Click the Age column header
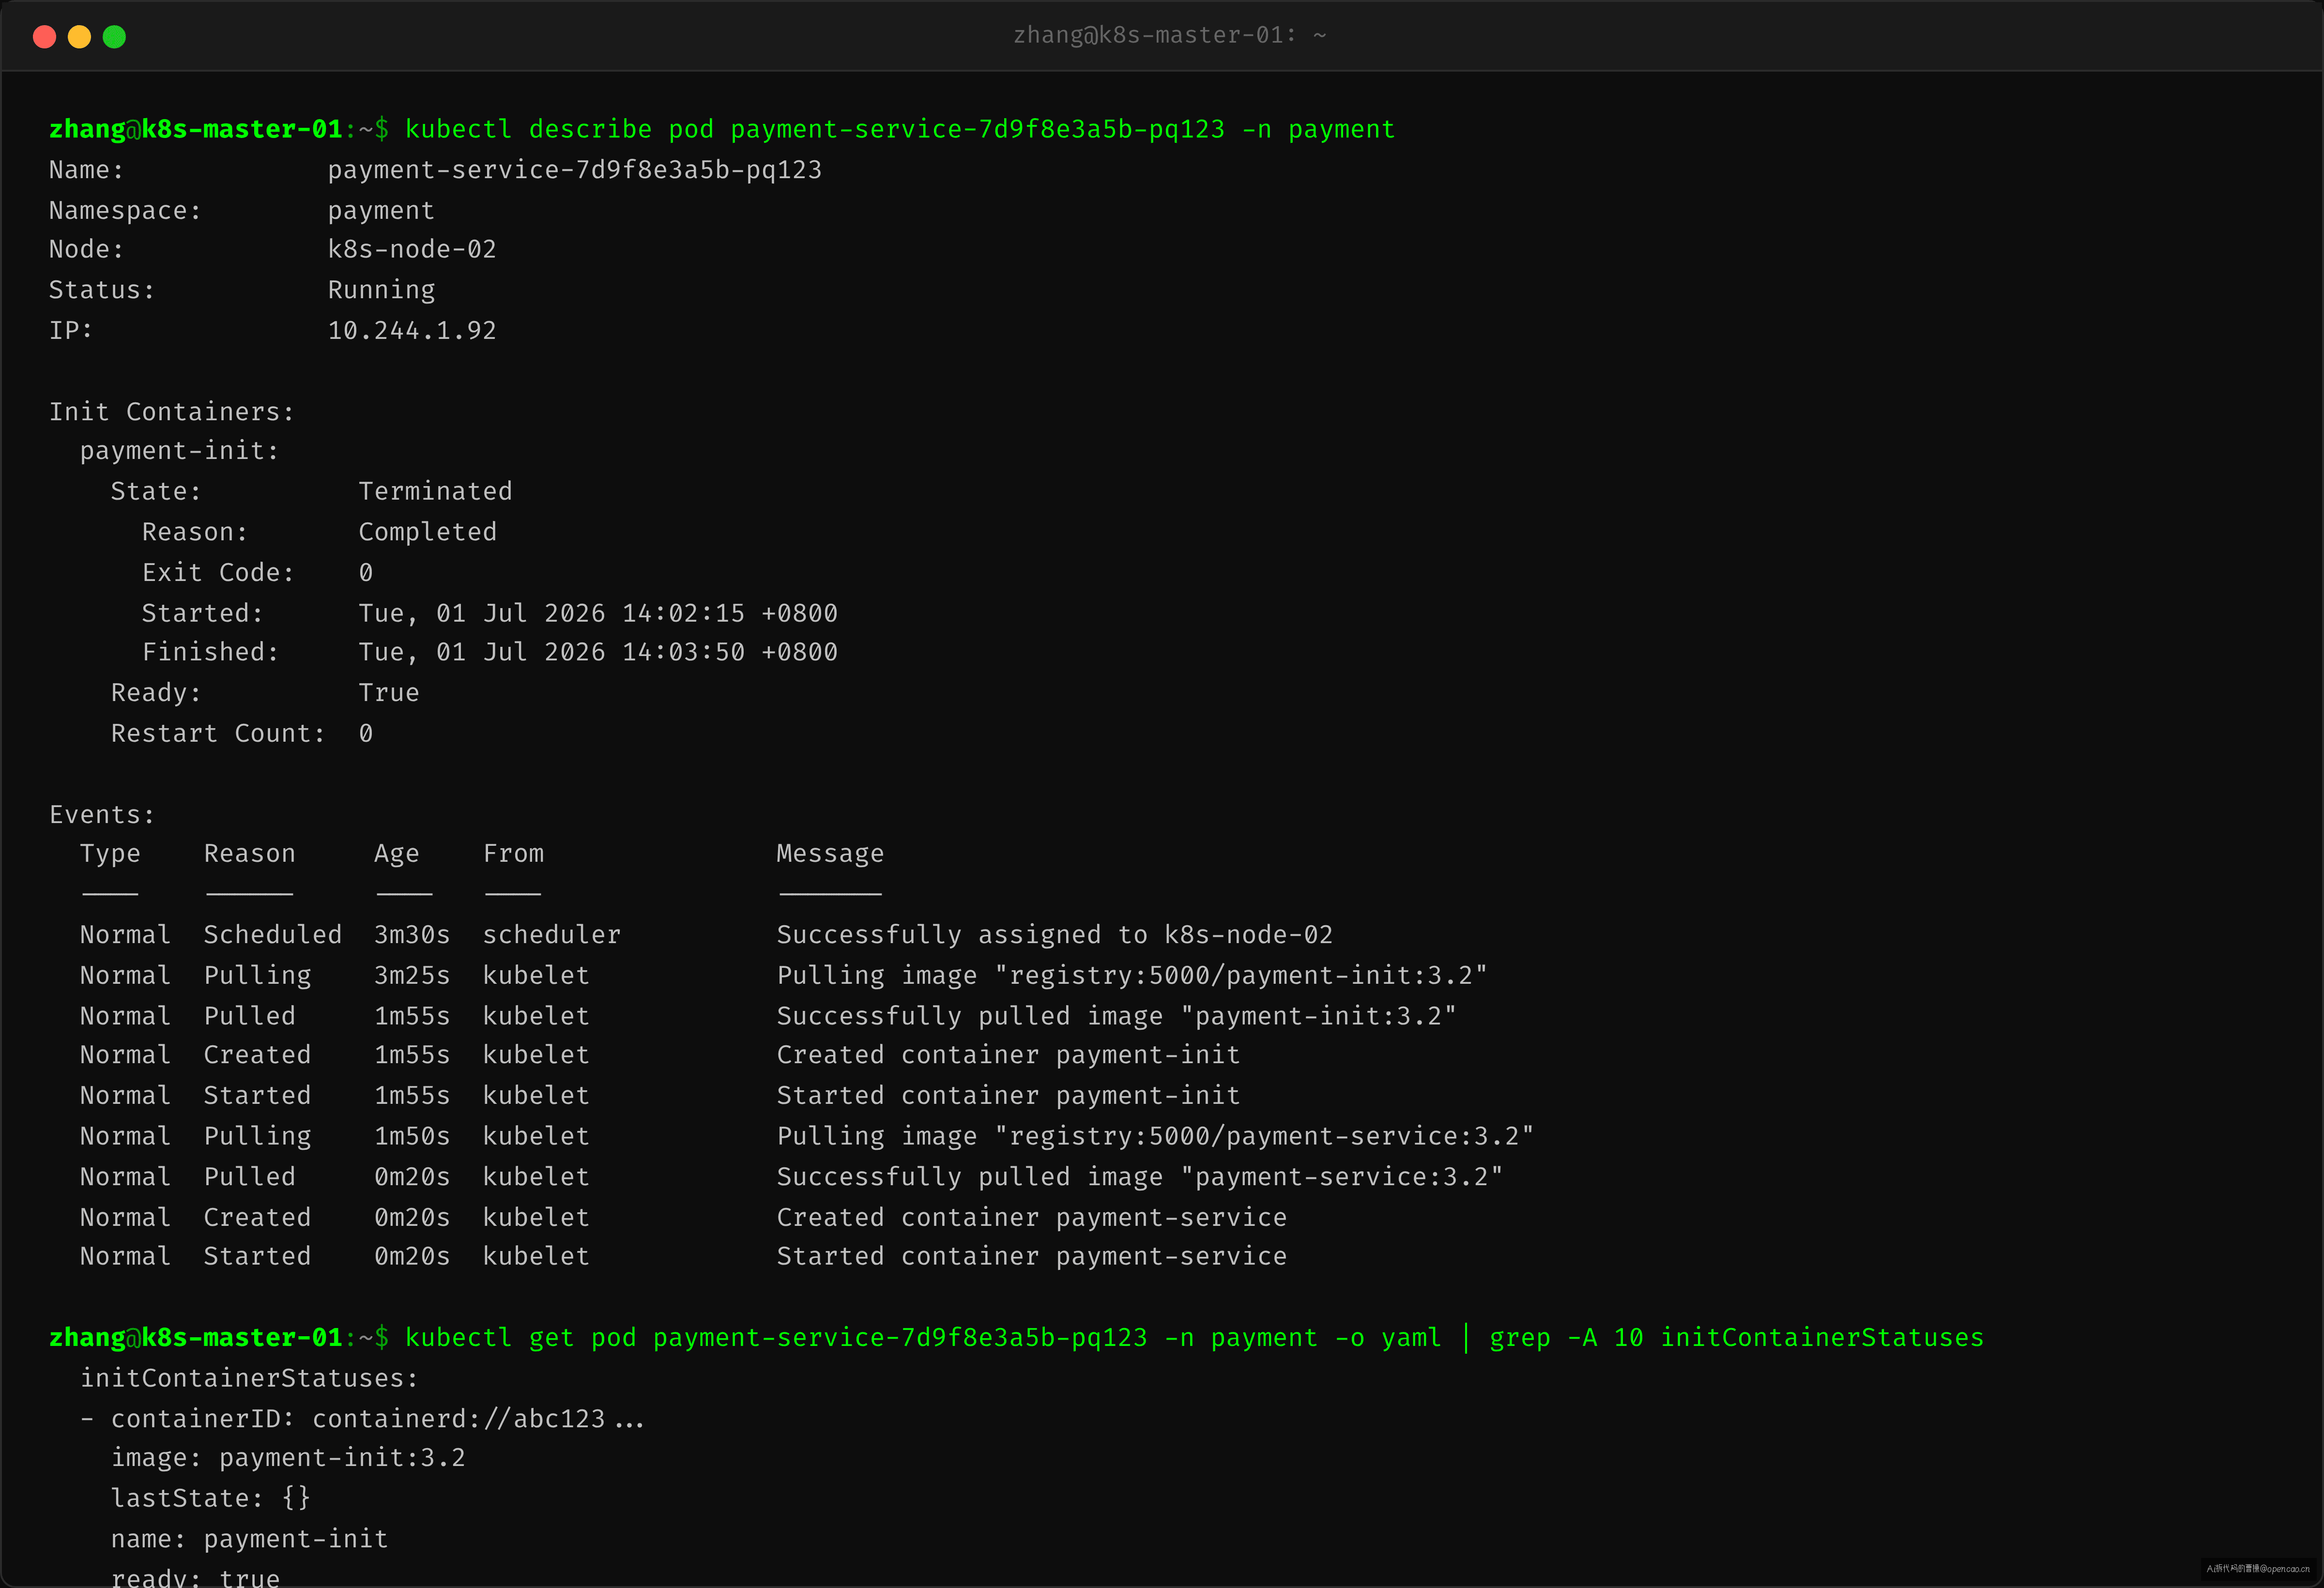Screen dimensions: 2324x1588 point(397,854)
